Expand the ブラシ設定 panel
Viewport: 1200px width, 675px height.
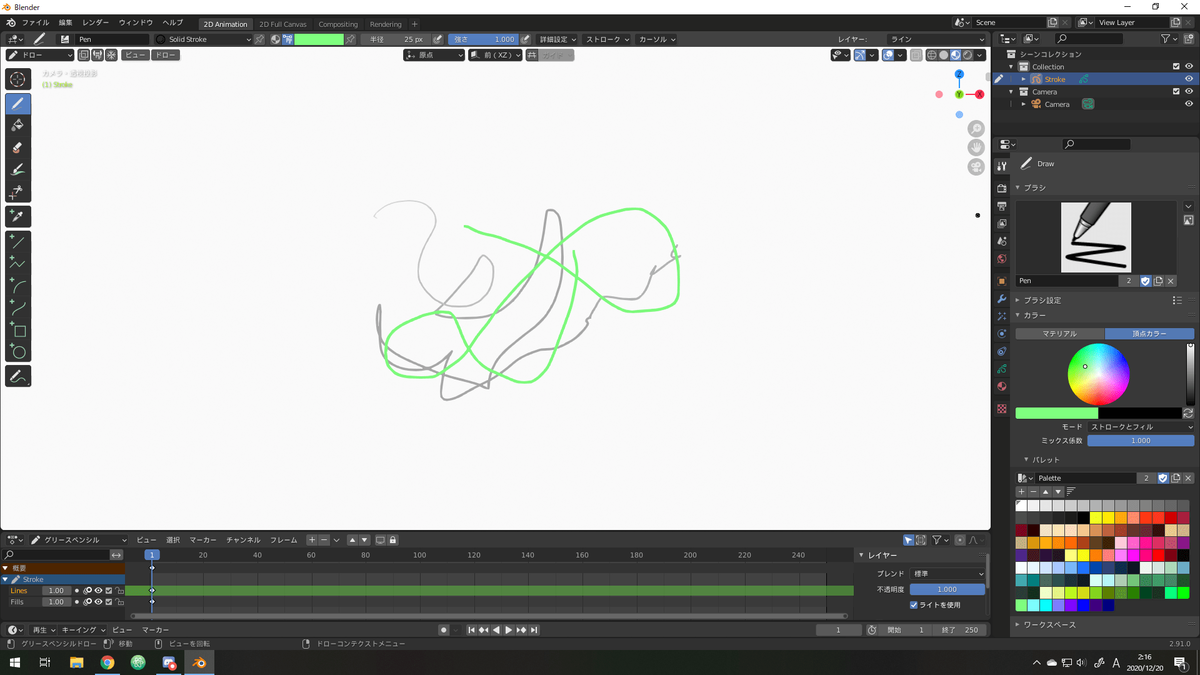[1042, 300]
